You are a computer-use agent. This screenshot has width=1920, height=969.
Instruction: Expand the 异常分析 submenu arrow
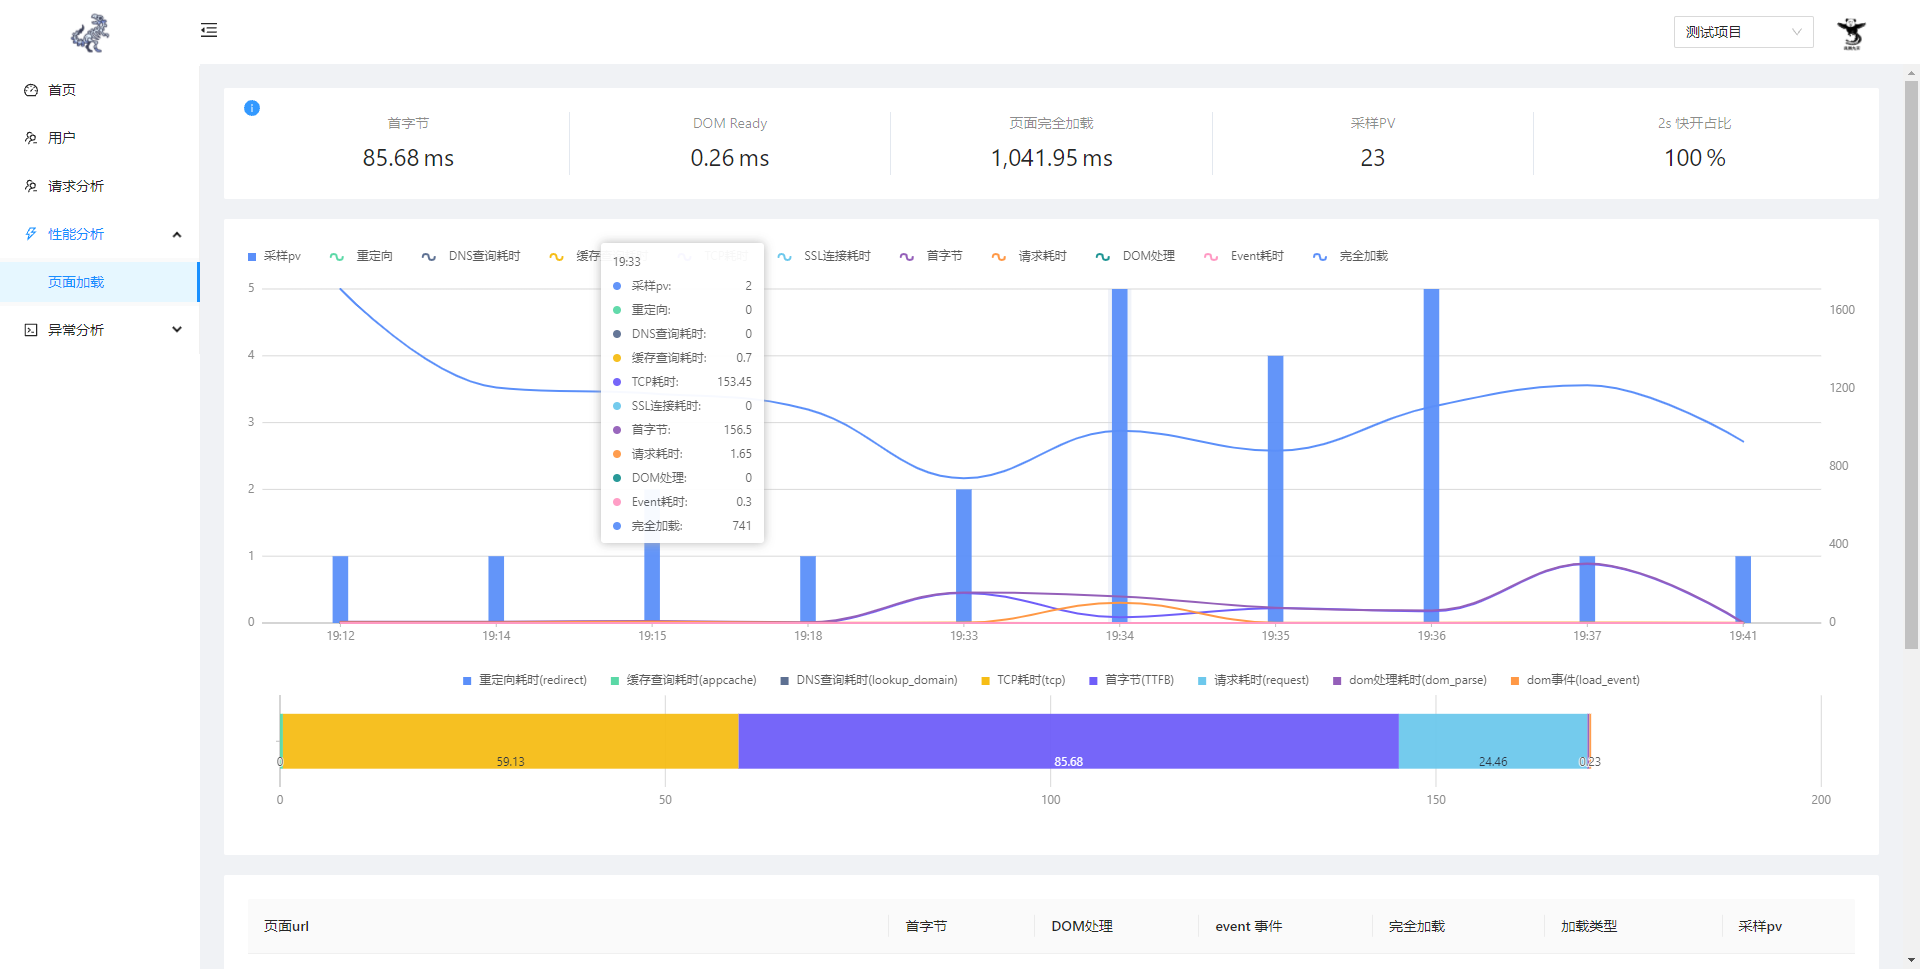coord(177,330)
